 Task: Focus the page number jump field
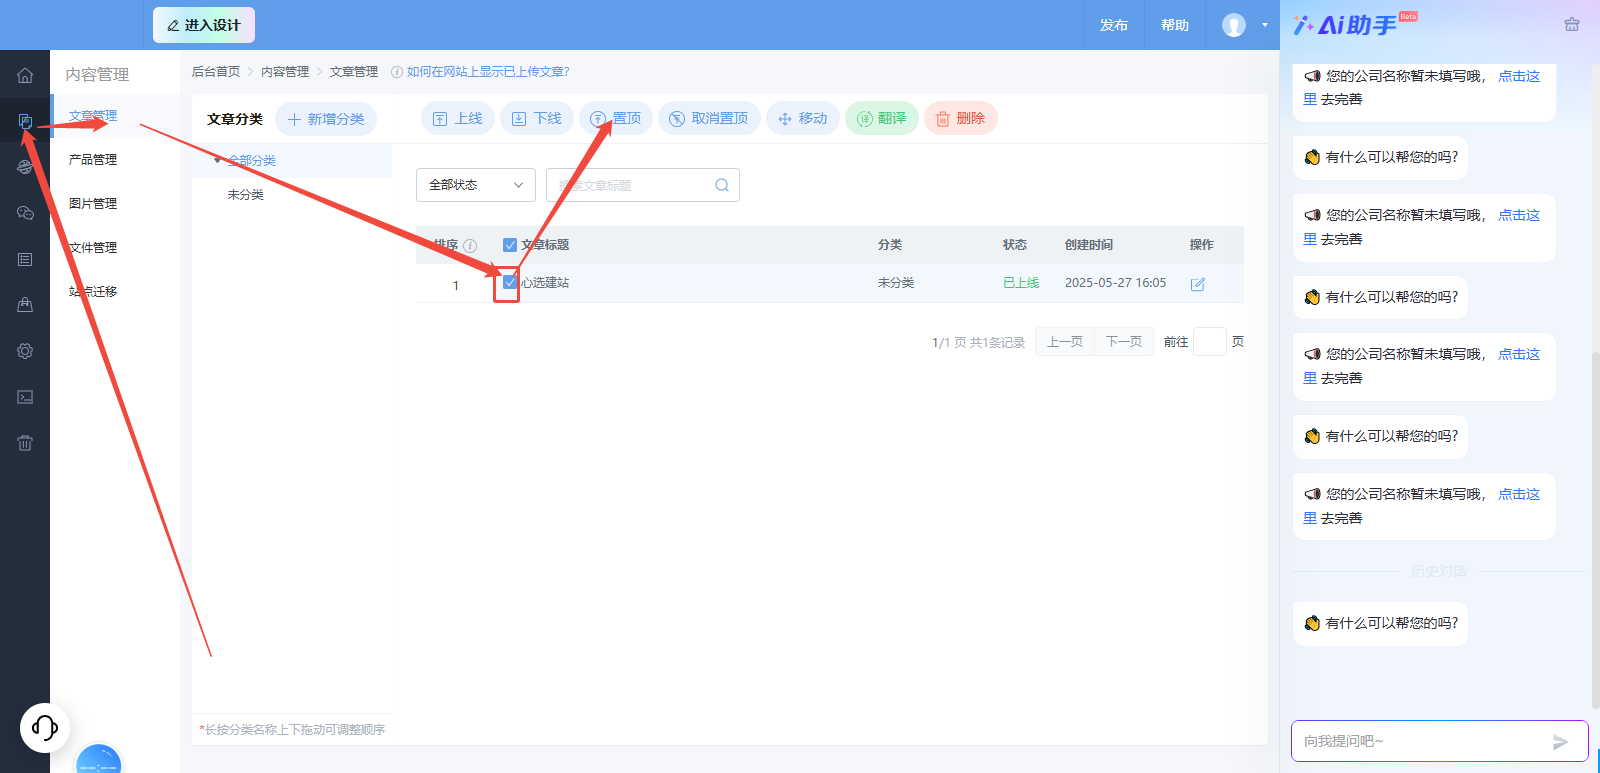(1210, 342)
